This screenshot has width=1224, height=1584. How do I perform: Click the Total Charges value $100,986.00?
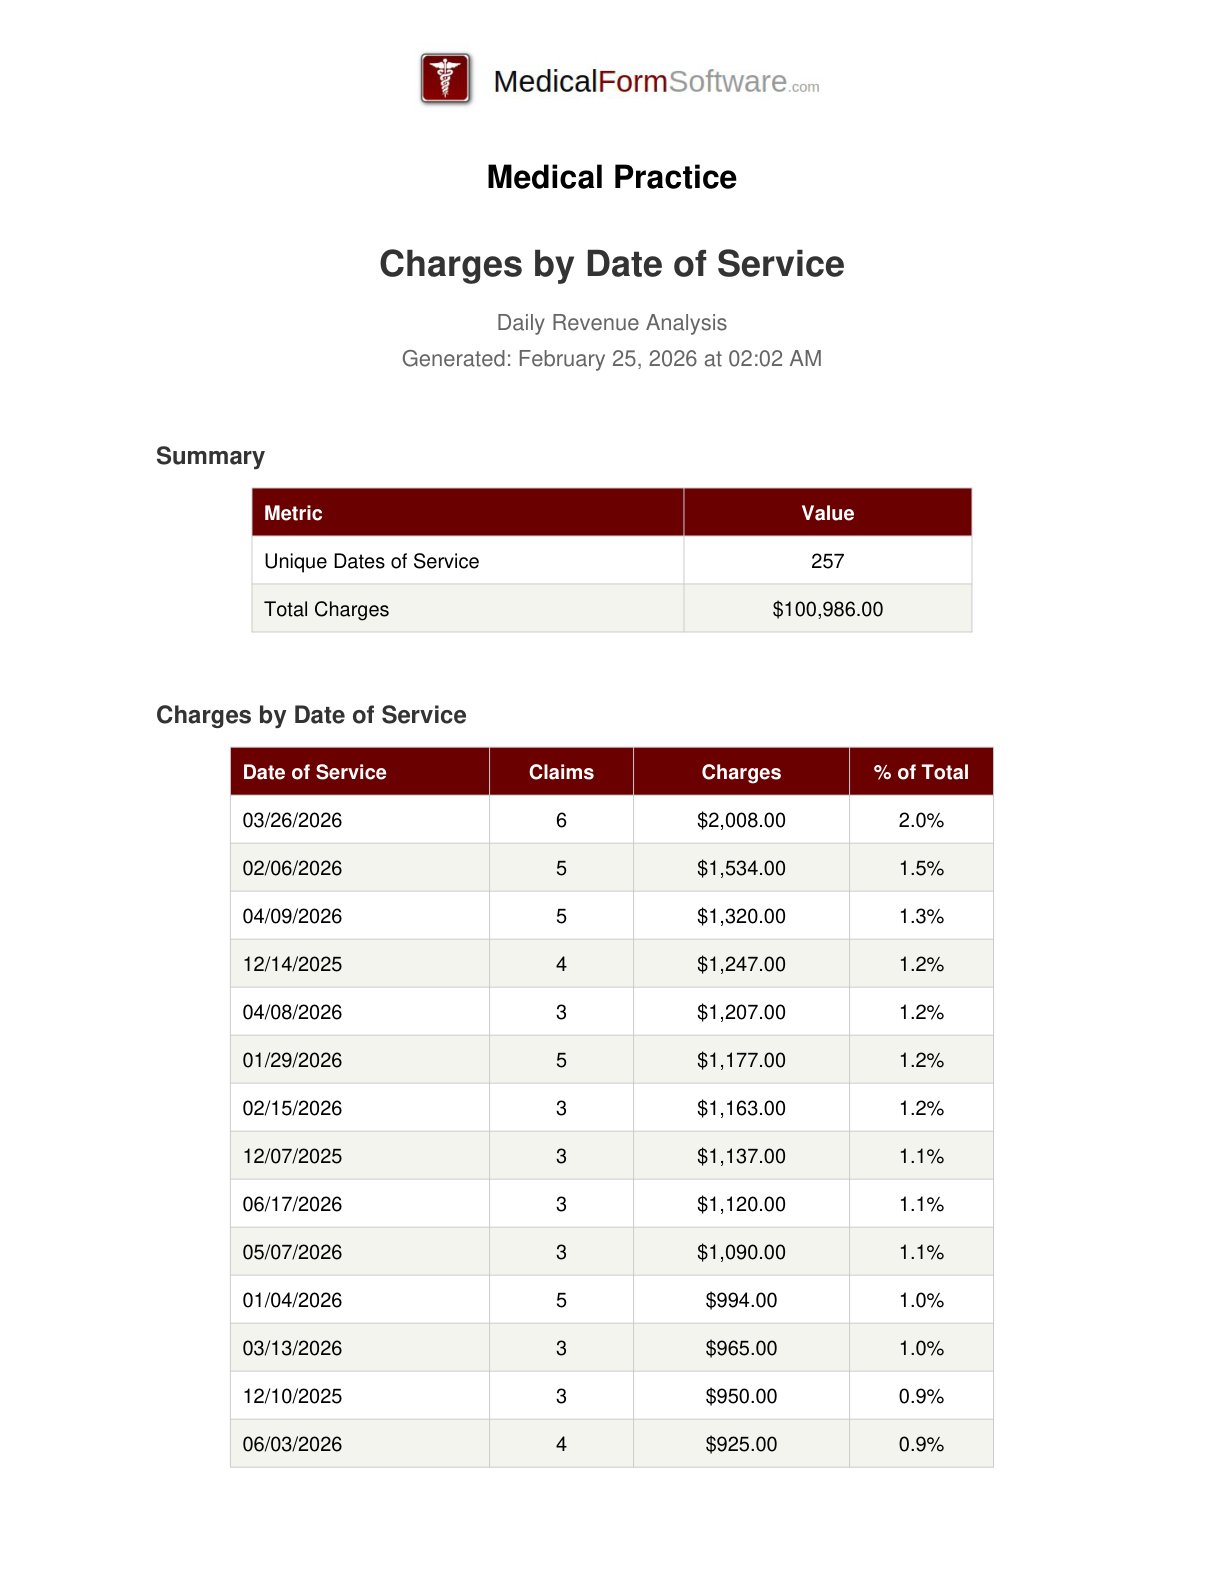827,609
